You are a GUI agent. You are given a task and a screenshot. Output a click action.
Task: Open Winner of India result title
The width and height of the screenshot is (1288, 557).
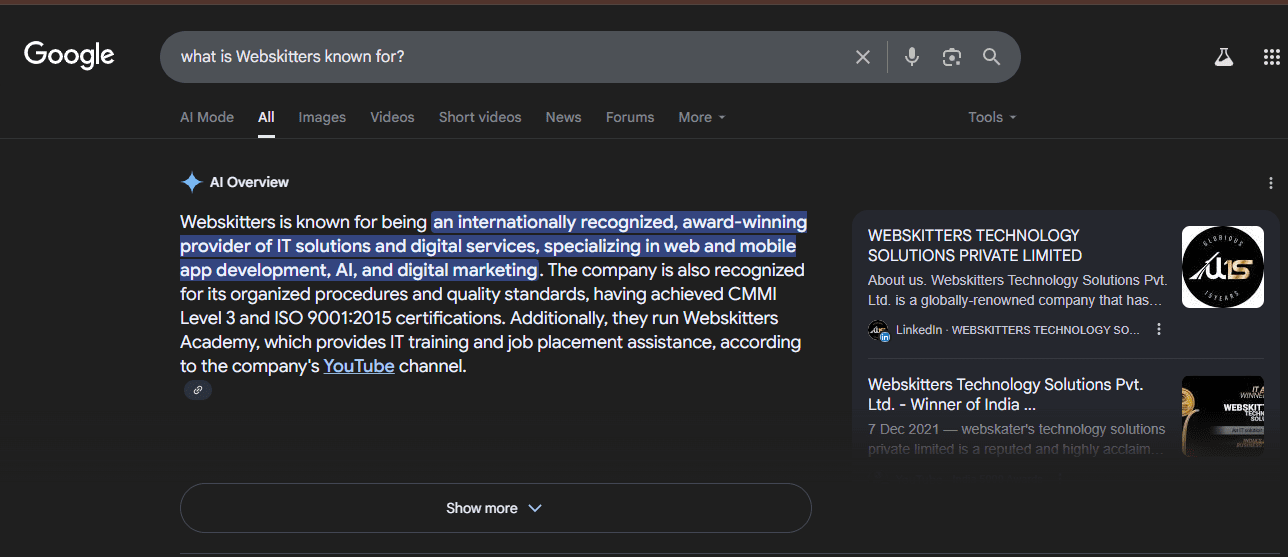1006,394
